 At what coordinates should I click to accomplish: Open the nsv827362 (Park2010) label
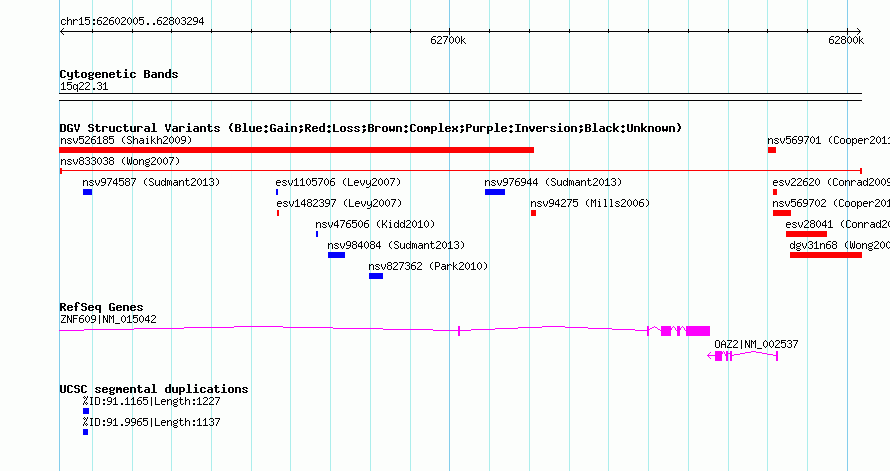coord(428,266)
